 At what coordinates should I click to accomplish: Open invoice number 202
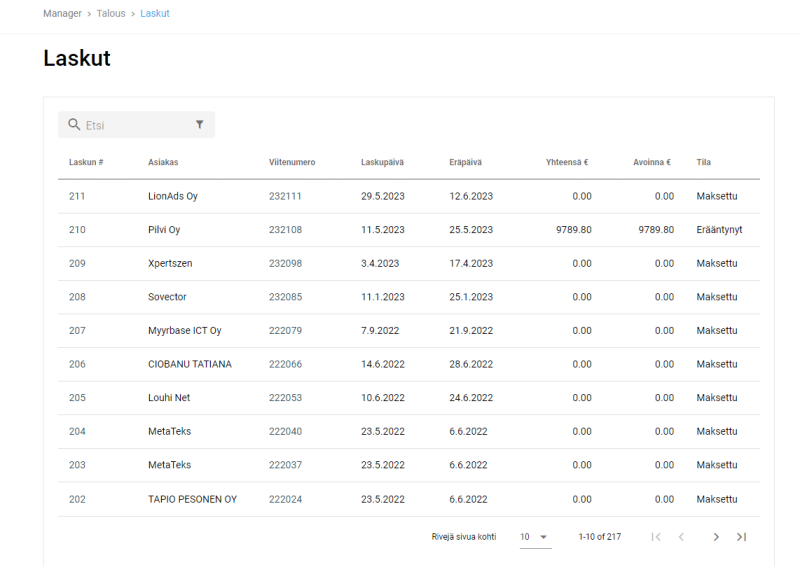pyautogui.click(x=77, y=499)
